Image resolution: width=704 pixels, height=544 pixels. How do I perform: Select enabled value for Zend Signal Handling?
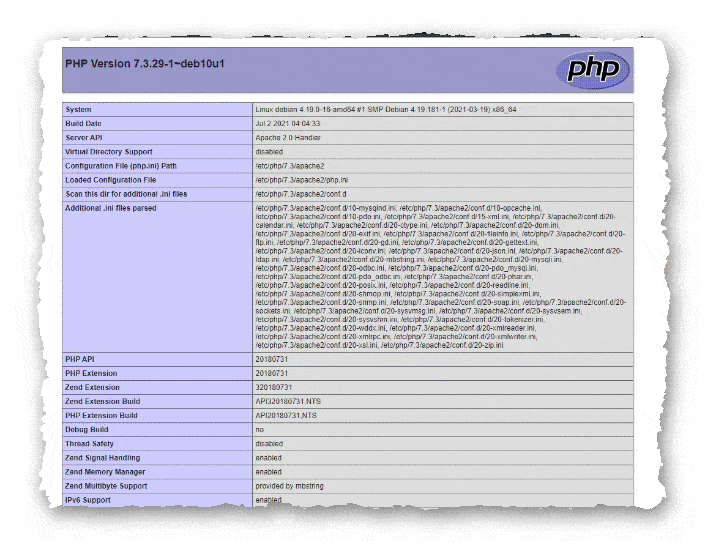click(x=268, y=458)
